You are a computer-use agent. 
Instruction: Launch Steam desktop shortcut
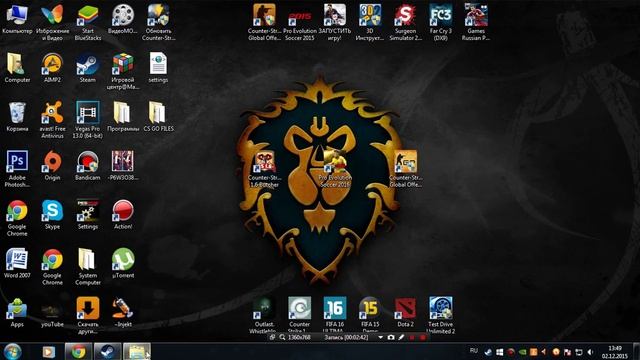point(88,68)
